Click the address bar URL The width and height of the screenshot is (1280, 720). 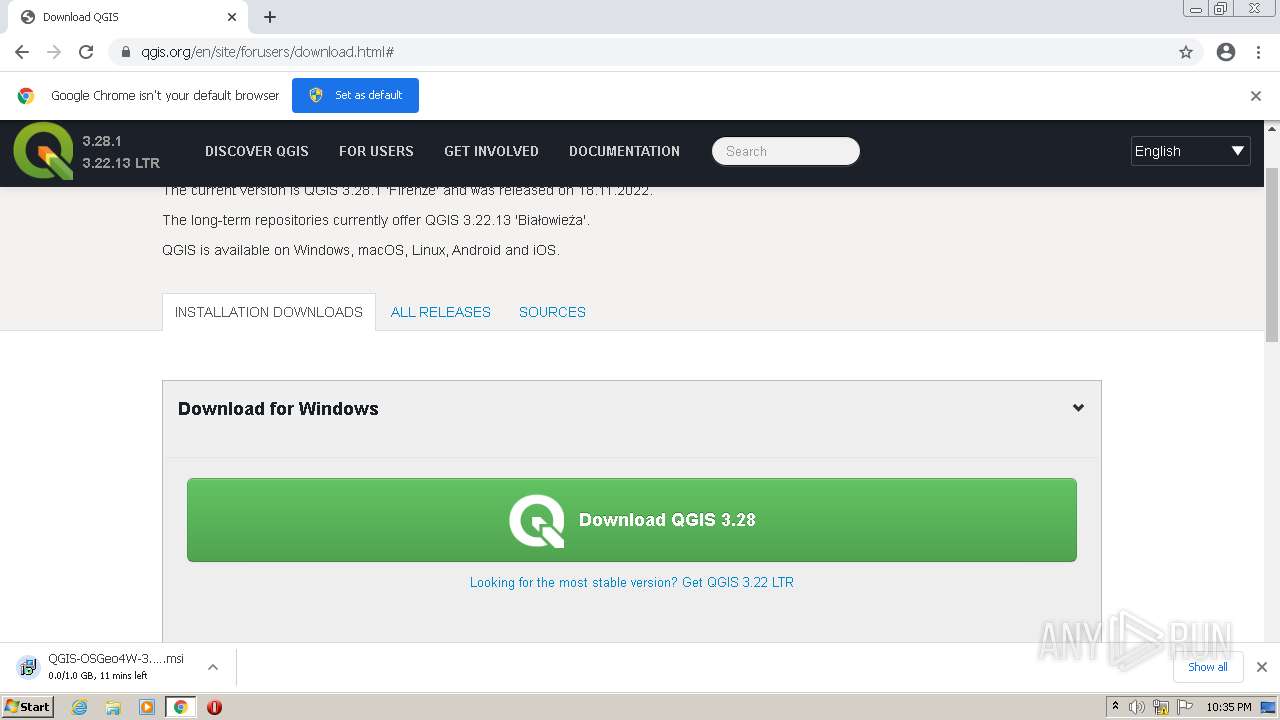click(267, 52)
